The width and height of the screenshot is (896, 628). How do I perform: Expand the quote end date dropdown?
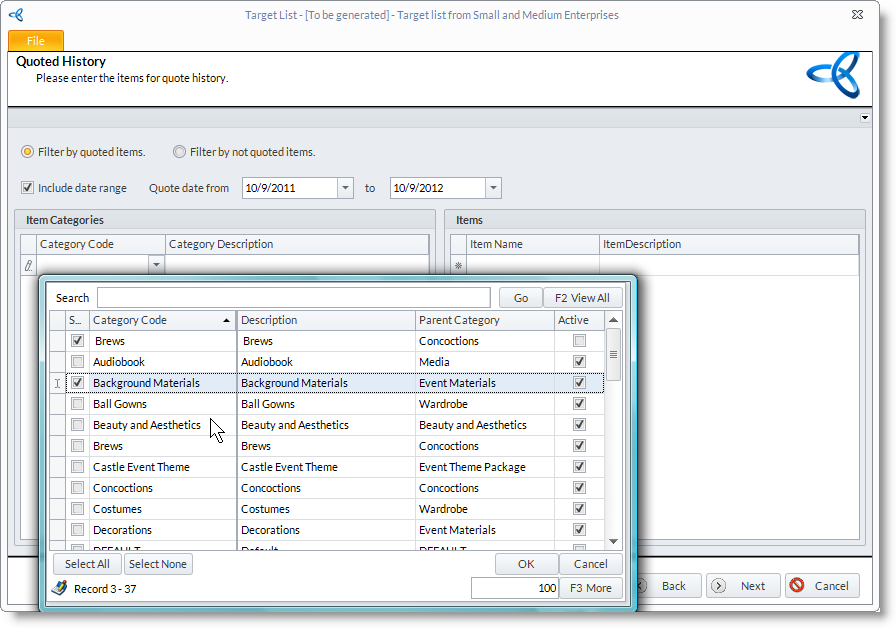(493, 188)
